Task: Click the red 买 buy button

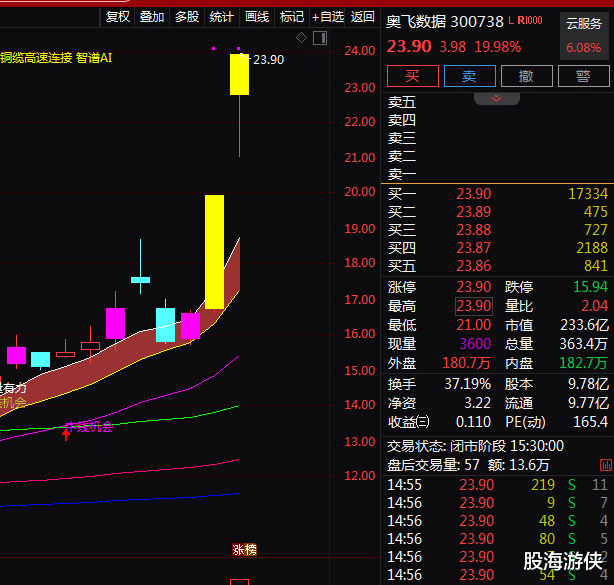Action: 413,76
